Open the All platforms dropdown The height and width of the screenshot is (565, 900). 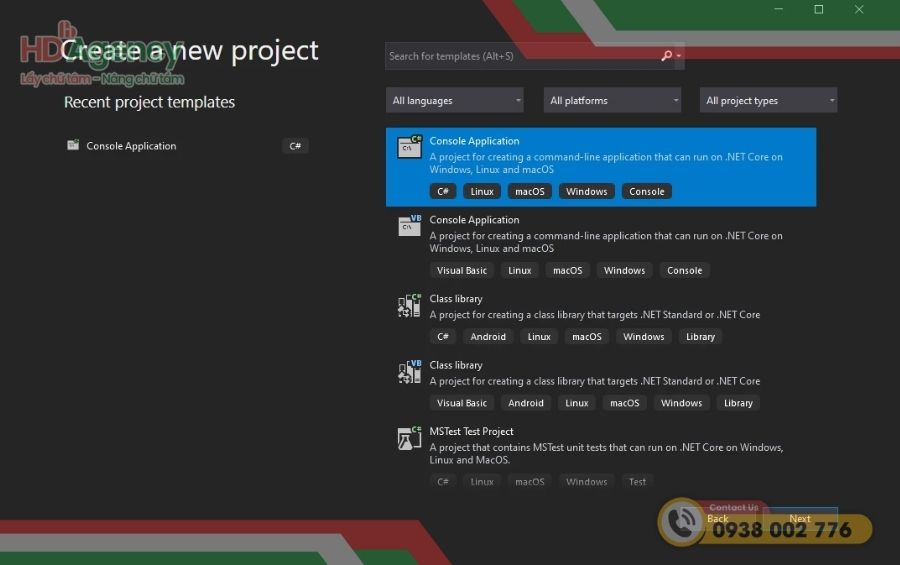pyautogui.click(x=612, y=100)
